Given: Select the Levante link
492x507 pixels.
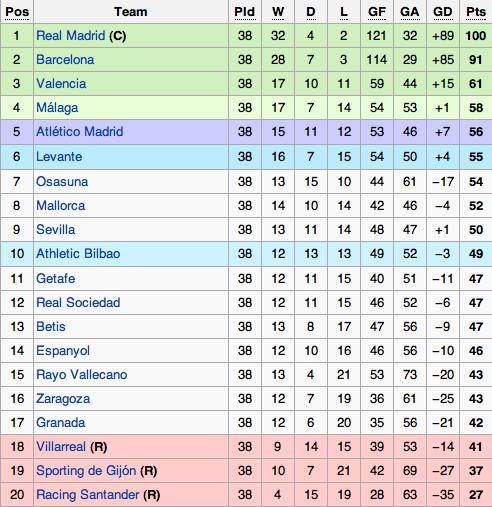Looking at the screenshot, I should (59, 157).
